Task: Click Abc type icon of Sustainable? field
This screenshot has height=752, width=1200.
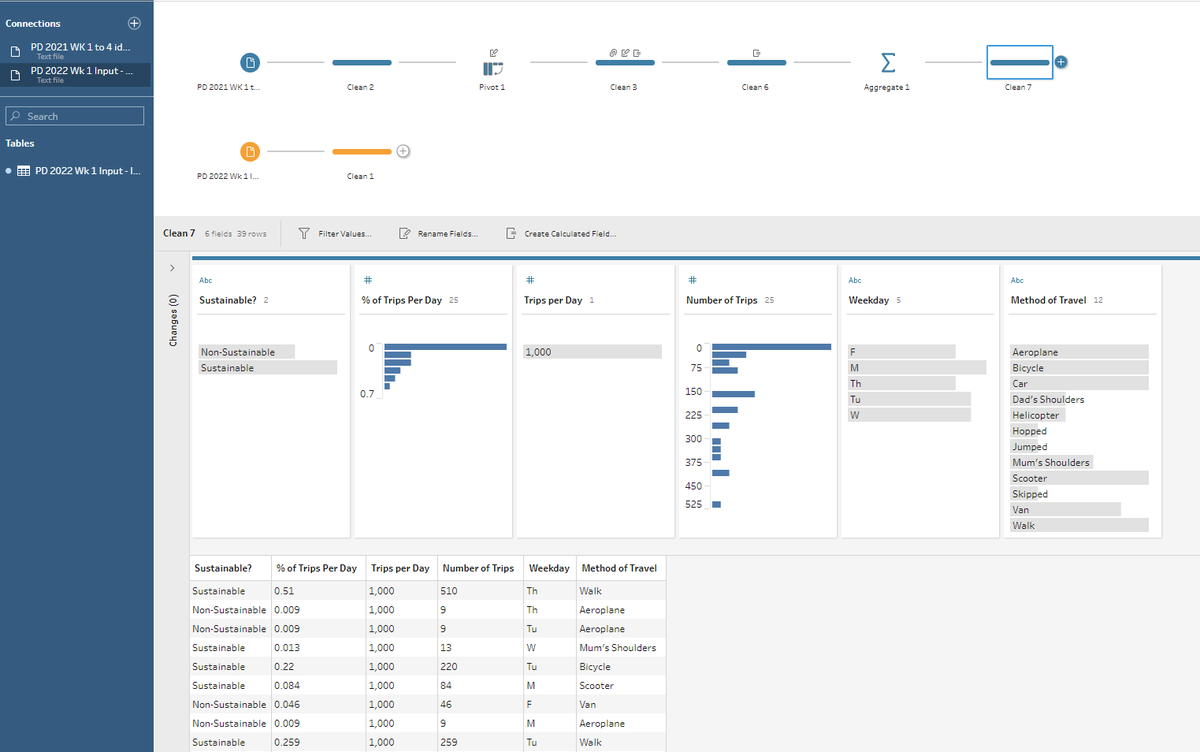Action: [206, 280]
